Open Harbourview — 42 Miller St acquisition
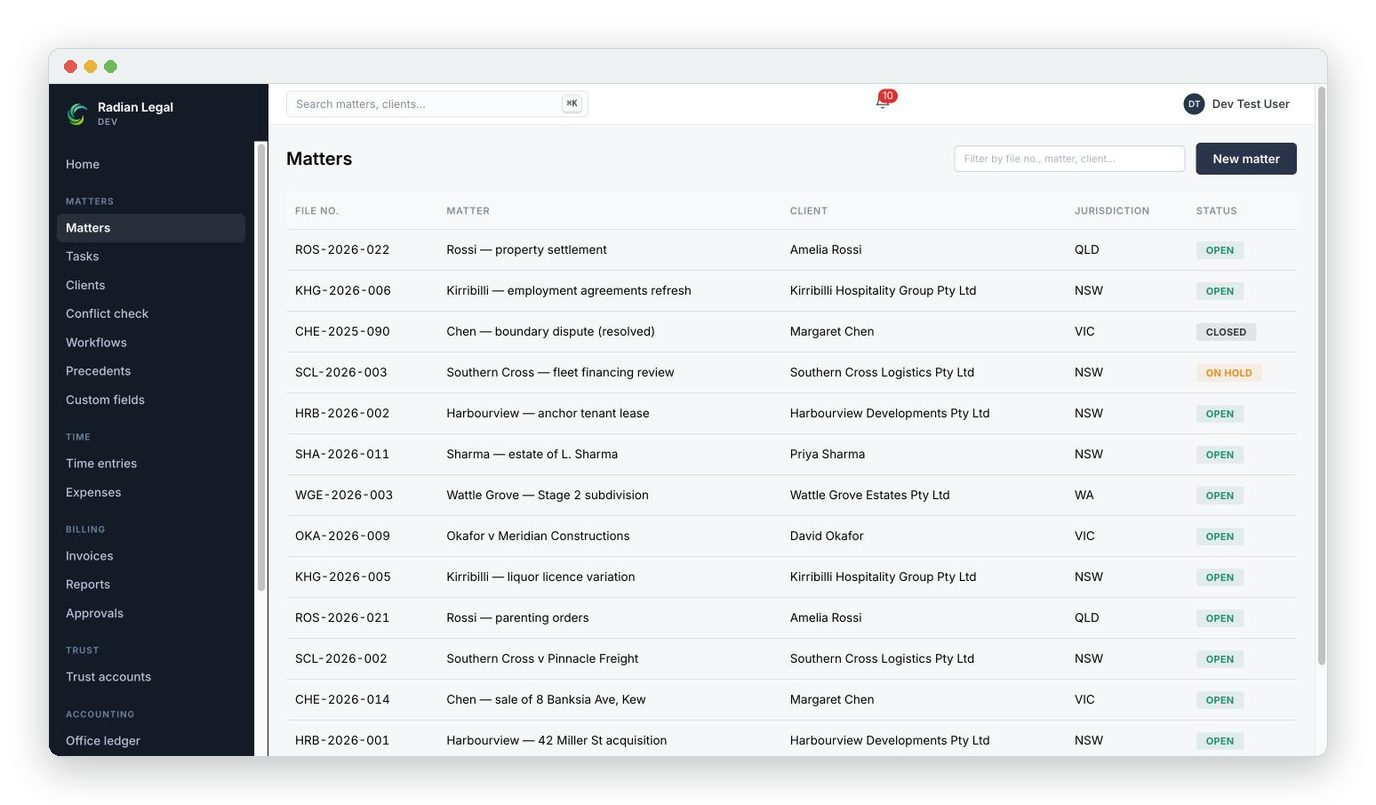 tap(556, 742)
